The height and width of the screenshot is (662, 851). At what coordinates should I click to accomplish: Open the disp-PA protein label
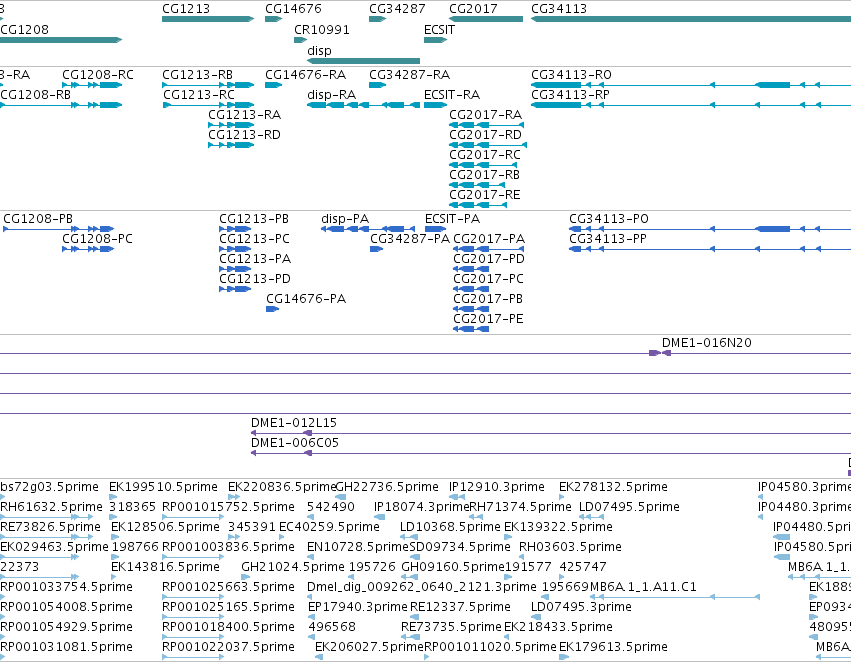345,219
